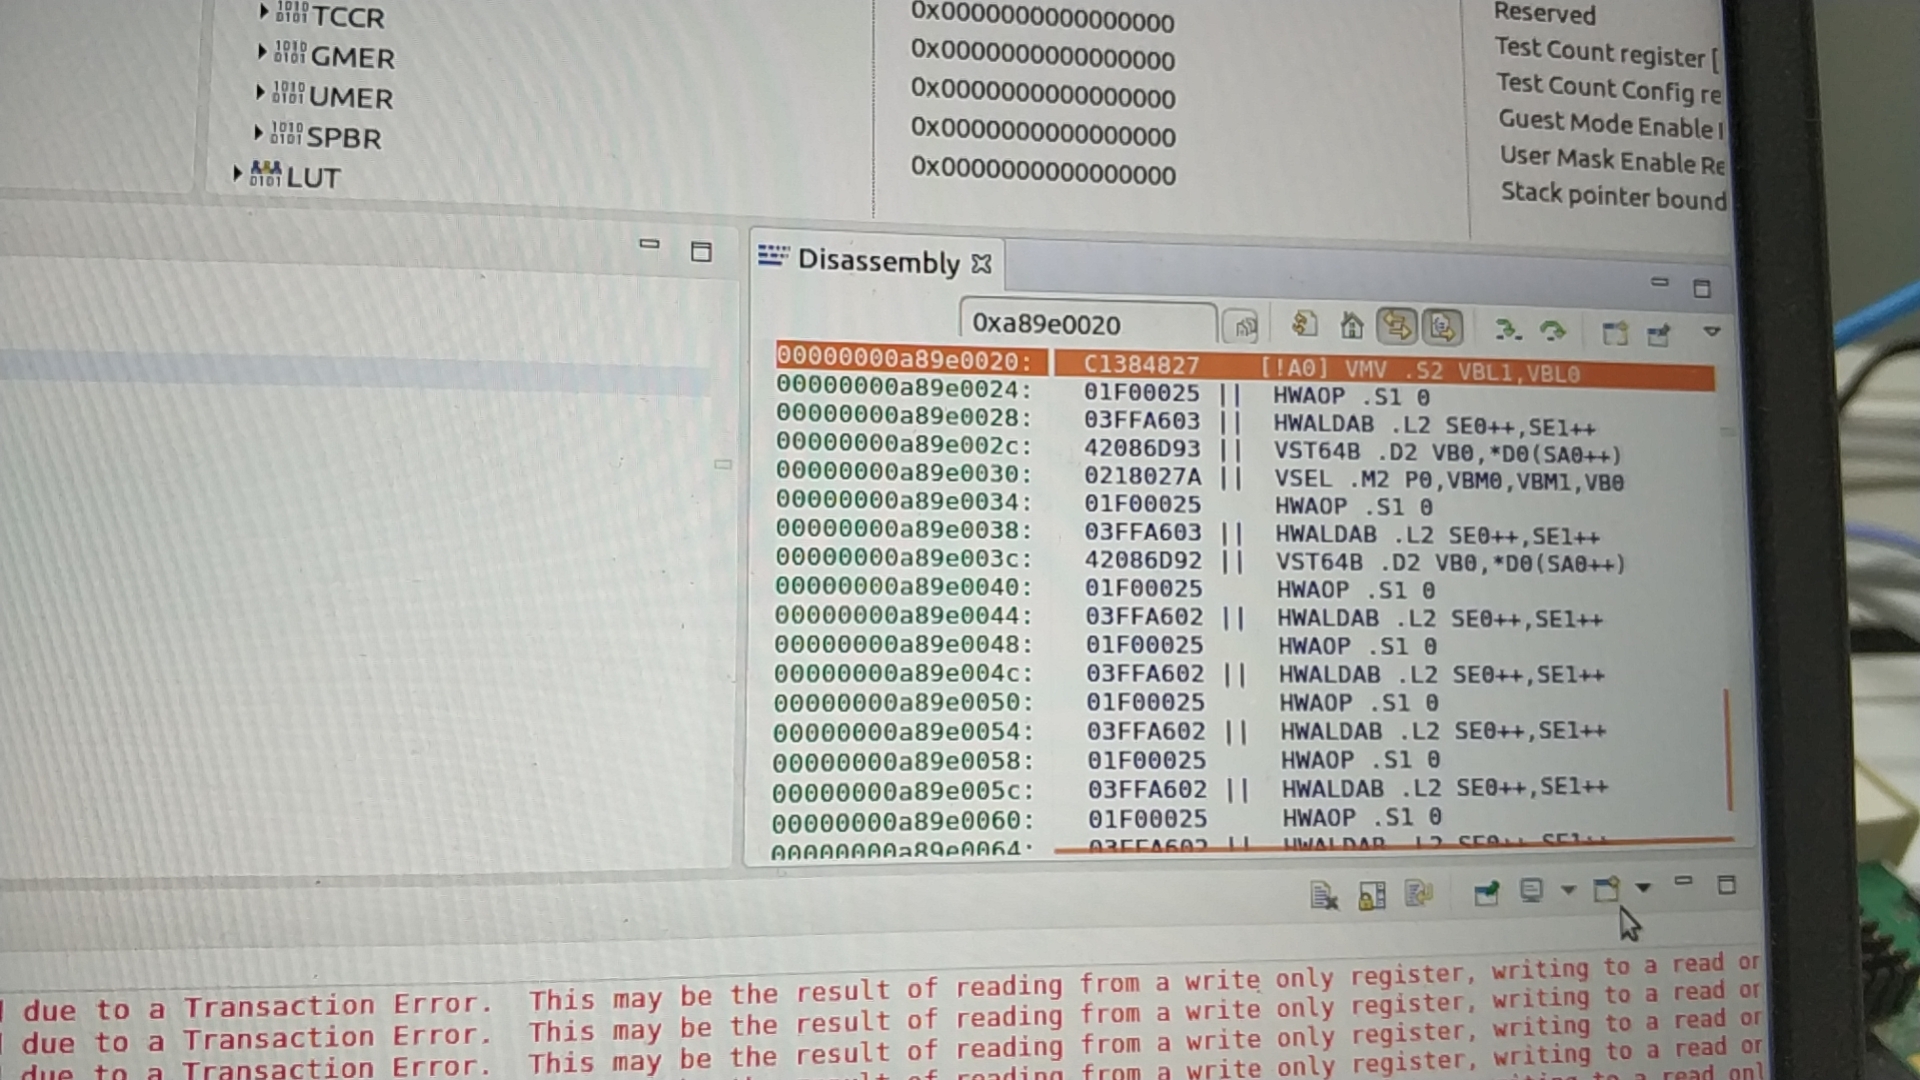Click the Home icon in the Disassembly toolbar
Viewport: 1920px width, 1080px height.
tap(1350, 325)
